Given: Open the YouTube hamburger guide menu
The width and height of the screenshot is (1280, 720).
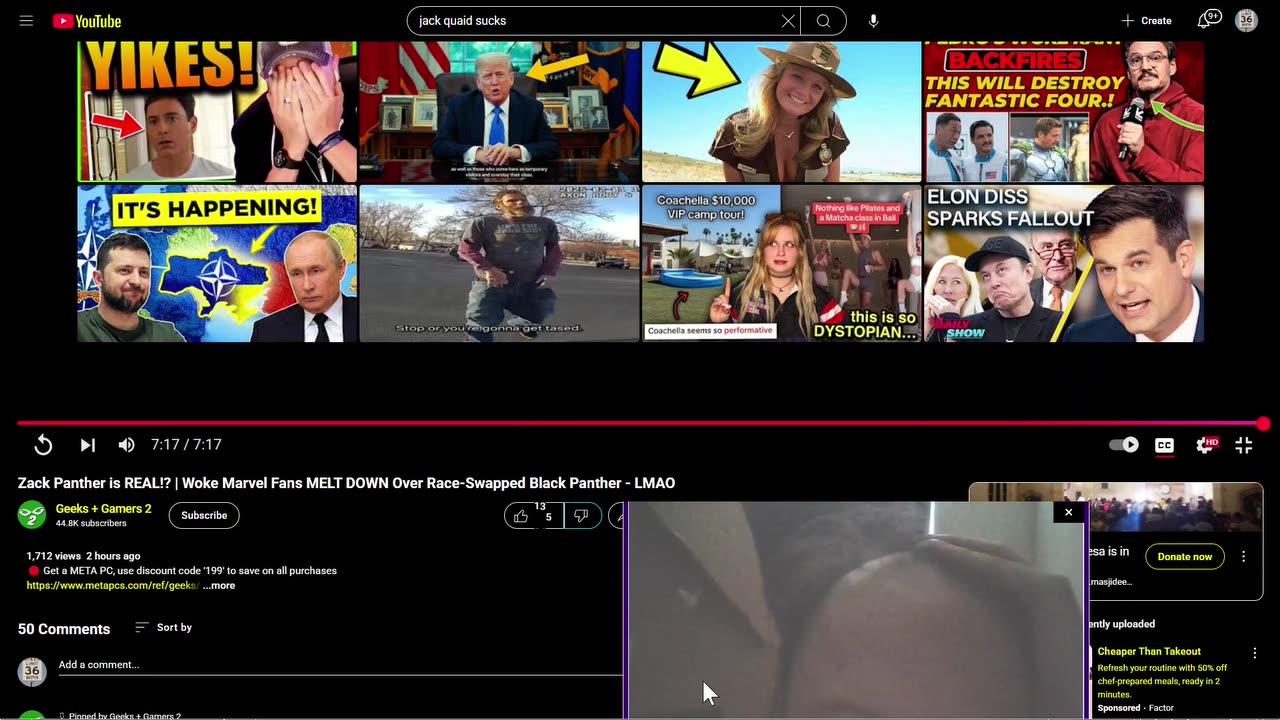Looking at the screenshot, I should pos(26,20).
